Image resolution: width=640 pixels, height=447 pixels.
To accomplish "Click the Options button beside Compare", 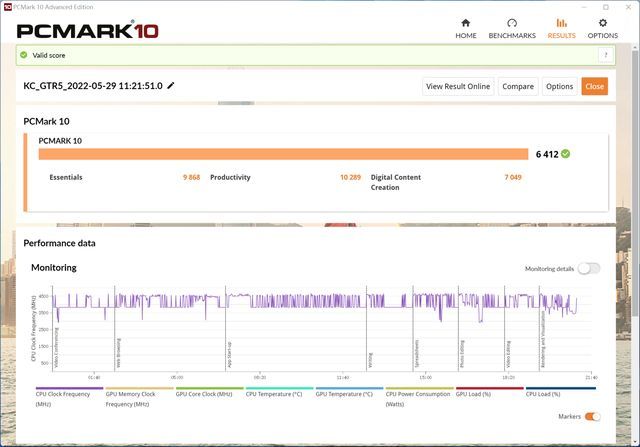I will coord(559,87).
